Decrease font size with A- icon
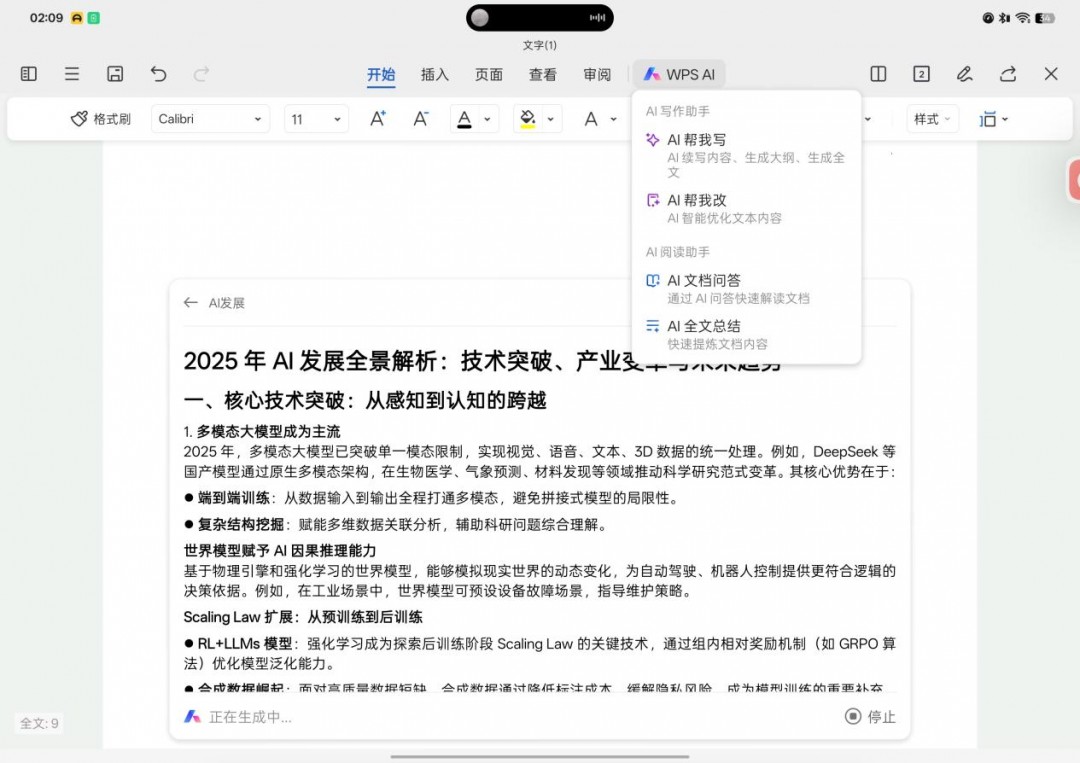The image size is (1080, 763). (x=421, y=119)
